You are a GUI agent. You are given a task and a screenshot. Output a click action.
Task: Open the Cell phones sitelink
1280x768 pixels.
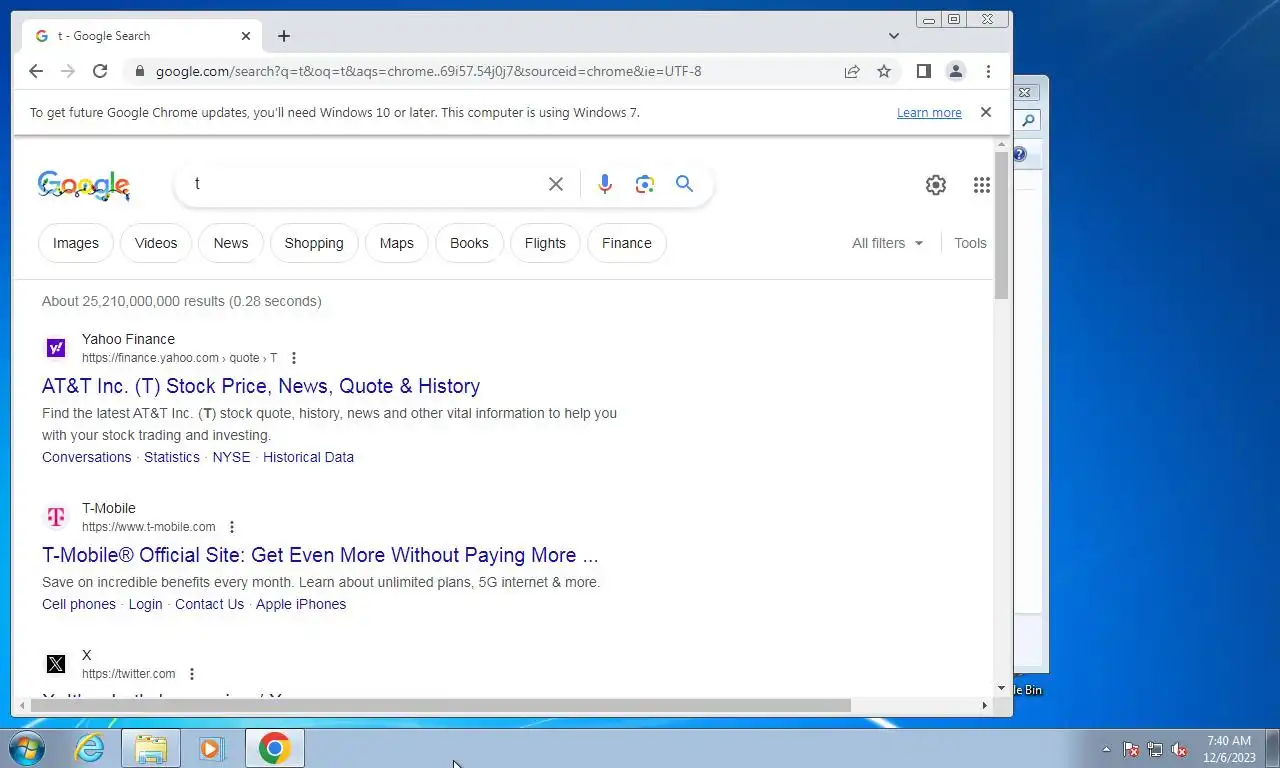tap(79, 604)
